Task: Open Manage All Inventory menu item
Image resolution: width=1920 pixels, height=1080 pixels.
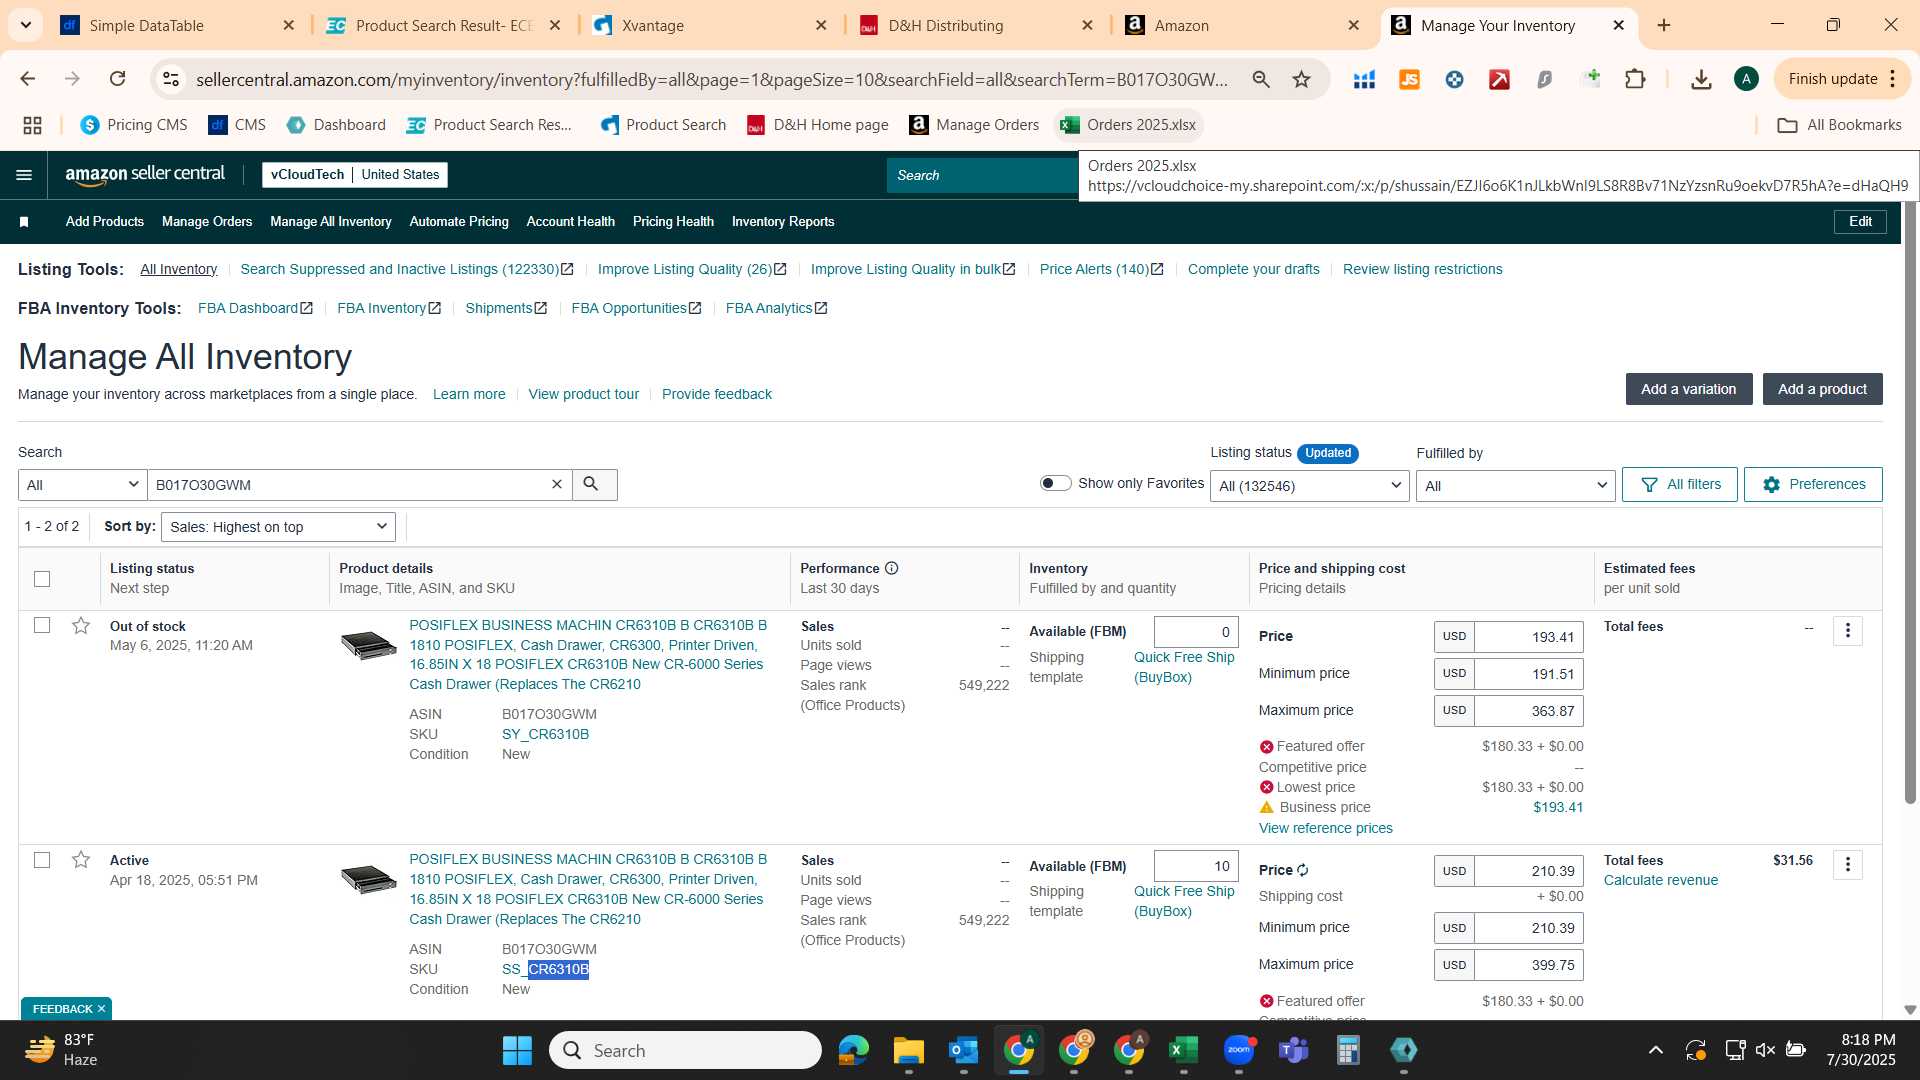Action: click(331, 222)
